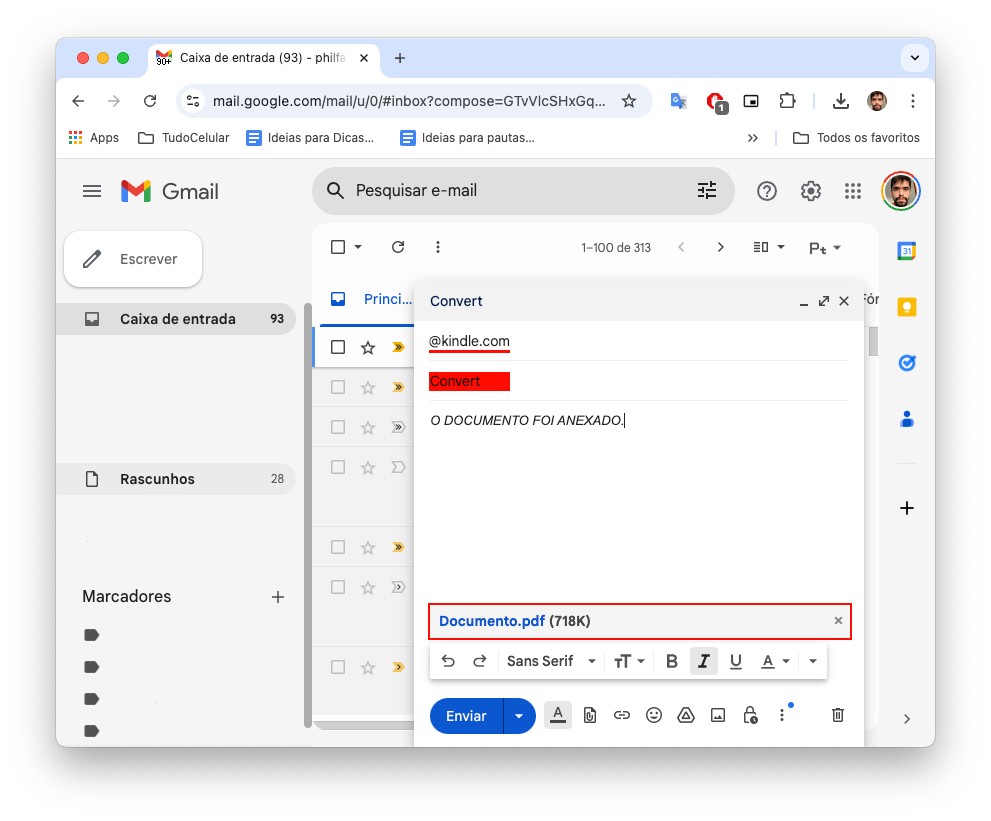
Task: Click the get add-ons plus icon
Action: click(x=907, y=508)
